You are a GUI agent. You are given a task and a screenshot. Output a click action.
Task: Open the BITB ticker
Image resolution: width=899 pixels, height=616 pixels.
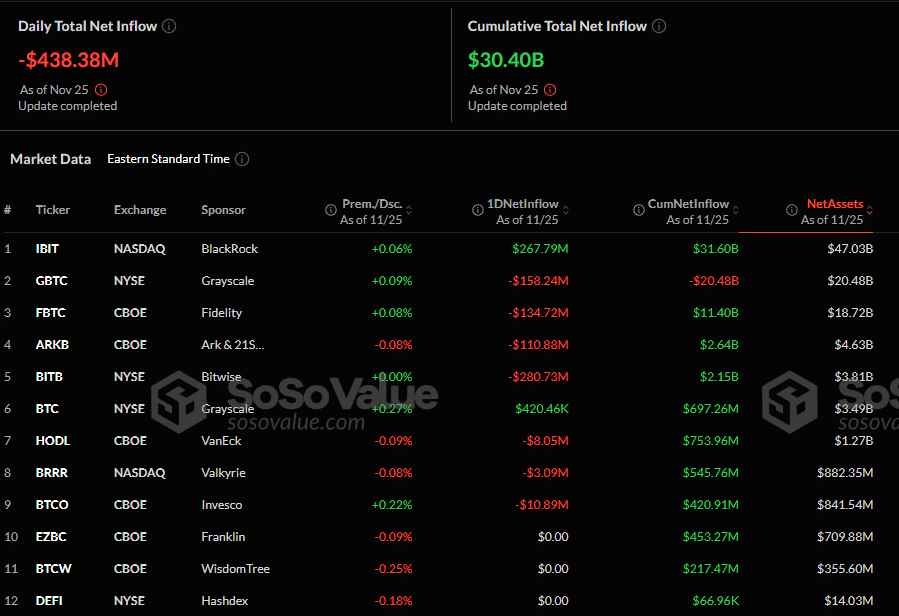(x=49, y=377)
